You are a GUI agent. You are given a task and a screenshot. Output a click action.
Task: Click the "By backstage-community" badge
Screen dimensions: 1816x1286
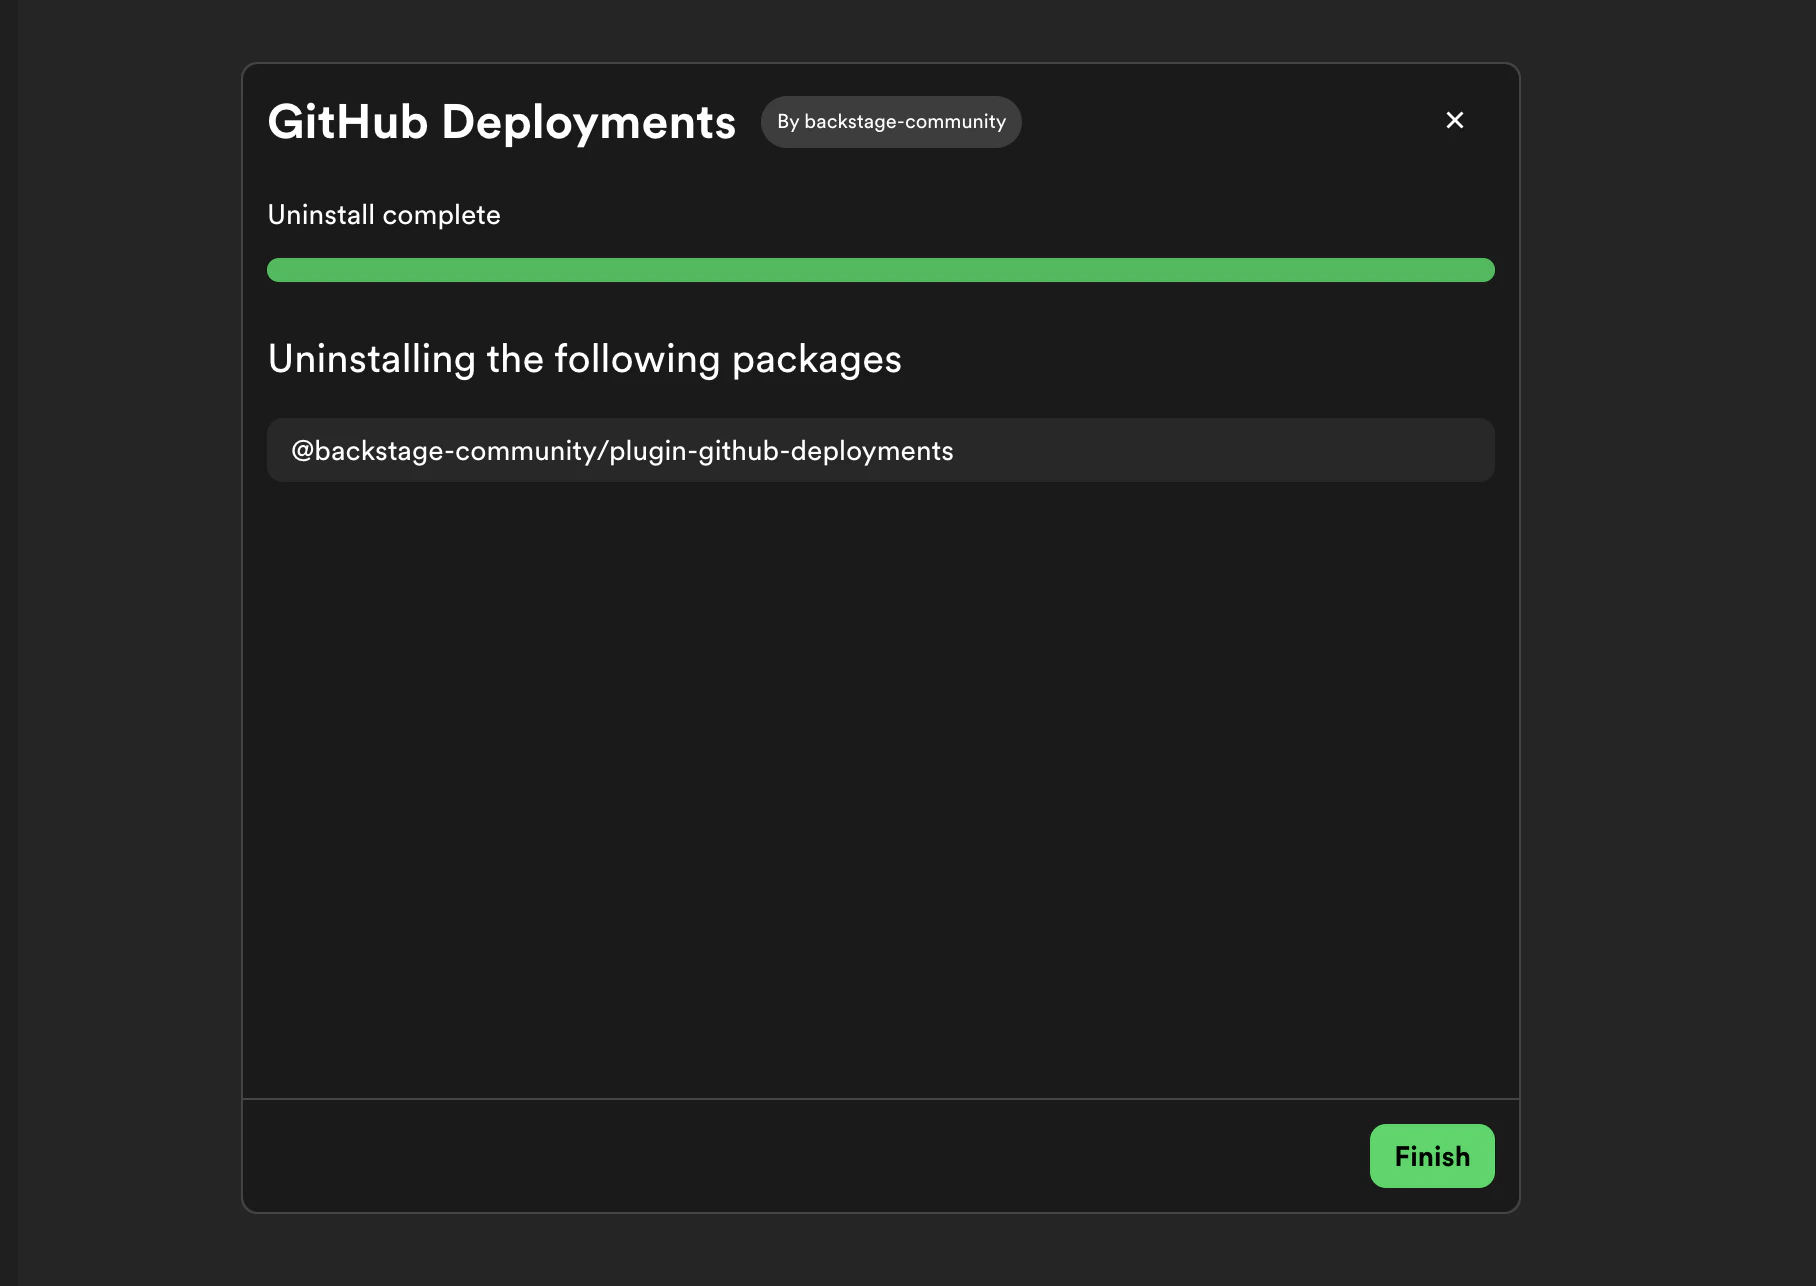pos(891,122)
